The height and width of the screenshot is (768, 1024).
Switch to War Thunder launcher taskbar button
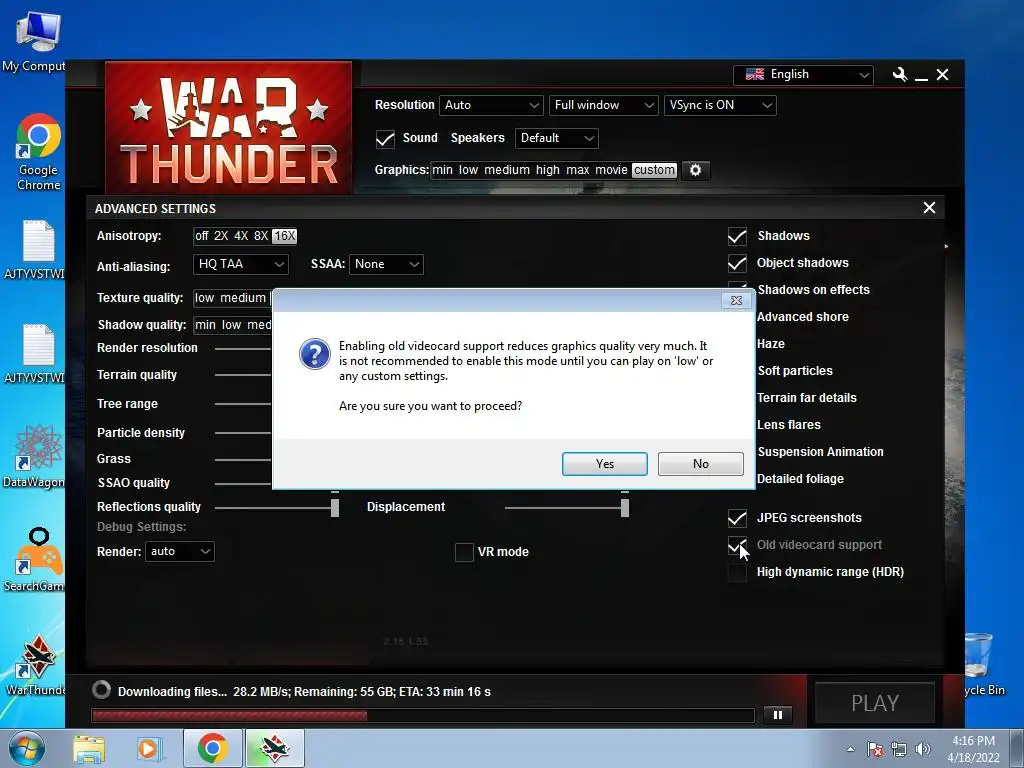click(x=274, y=748)
